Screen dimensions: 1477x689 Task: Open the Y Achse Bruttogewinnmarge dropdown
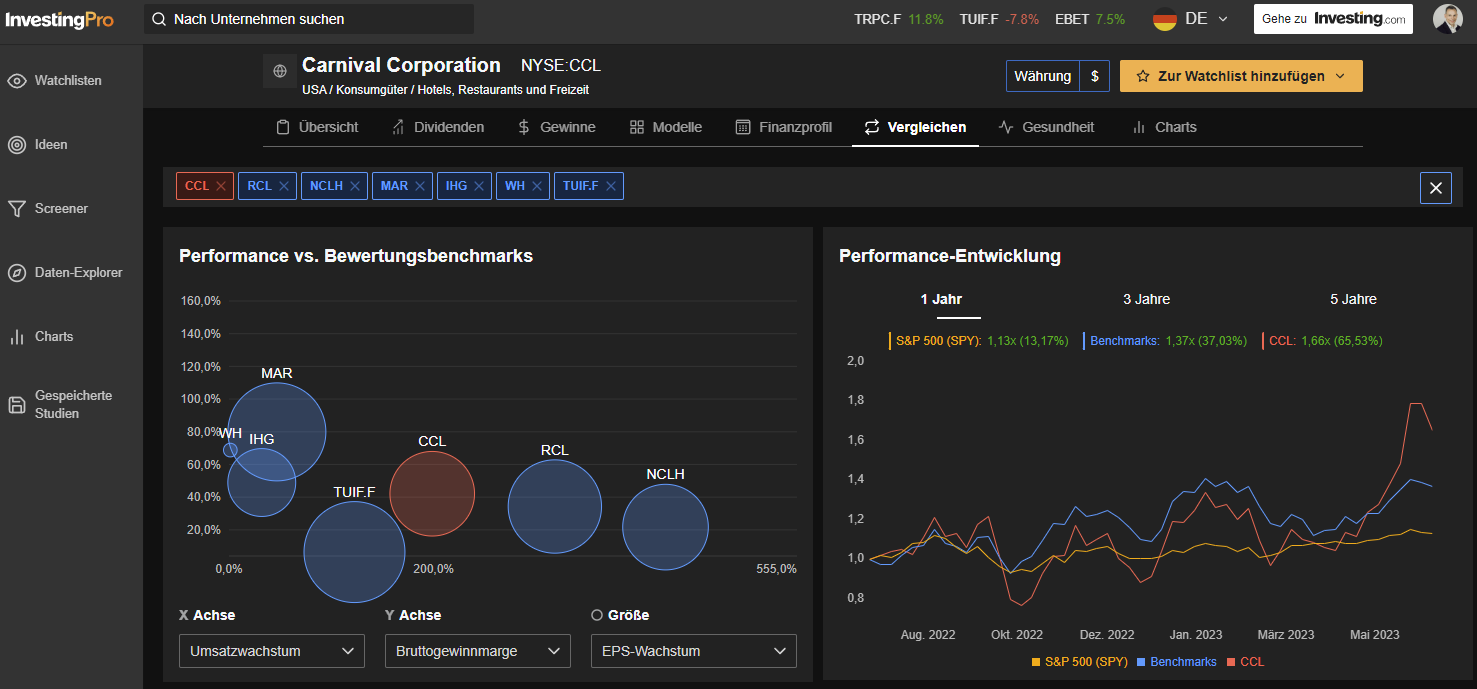point(478,651)
